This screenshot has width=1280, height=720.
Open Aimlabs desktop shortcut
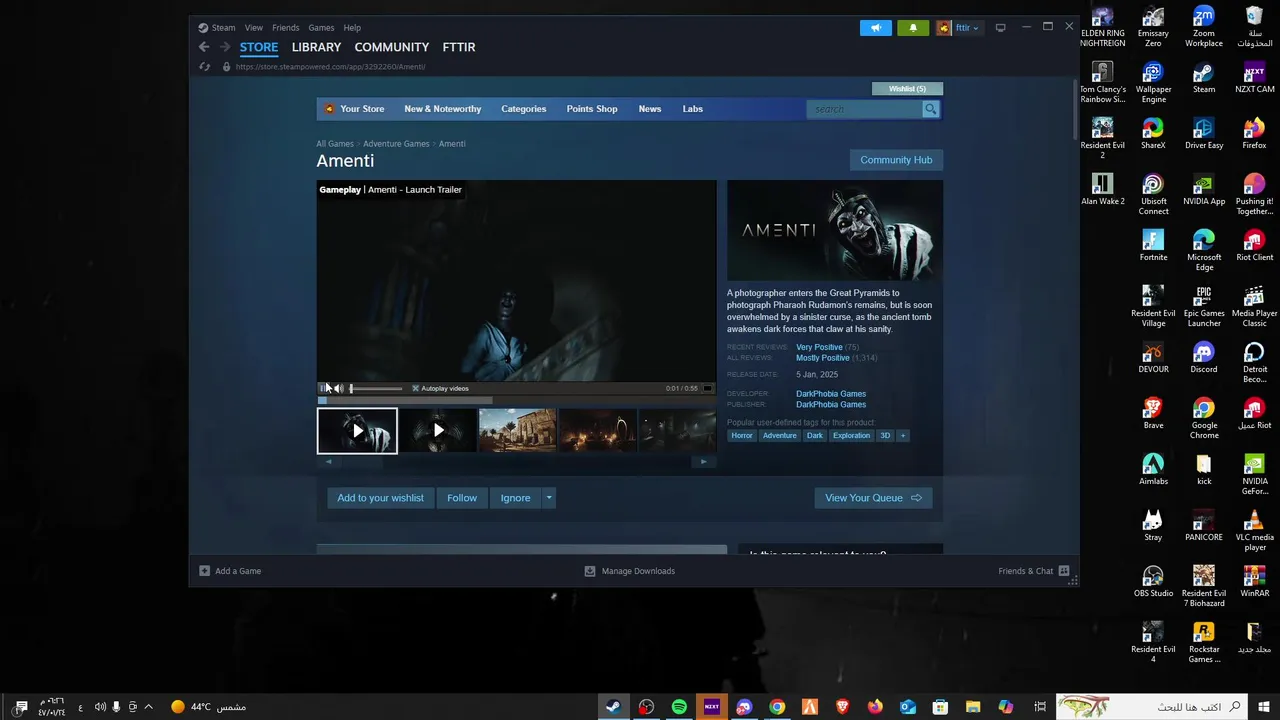point(1153,470)
